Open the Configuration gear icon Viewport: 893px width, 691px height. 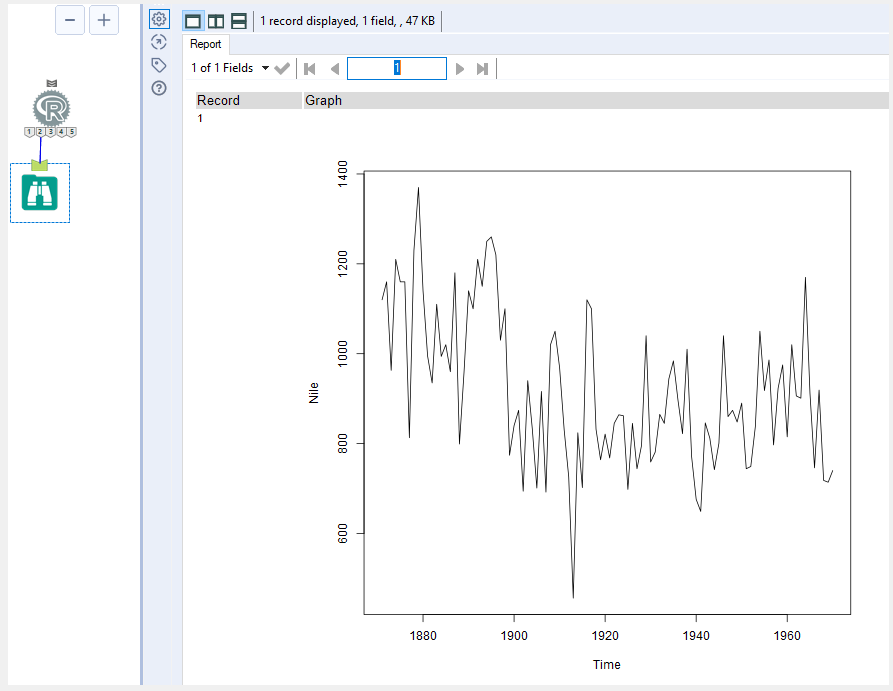tap(158, 19)
